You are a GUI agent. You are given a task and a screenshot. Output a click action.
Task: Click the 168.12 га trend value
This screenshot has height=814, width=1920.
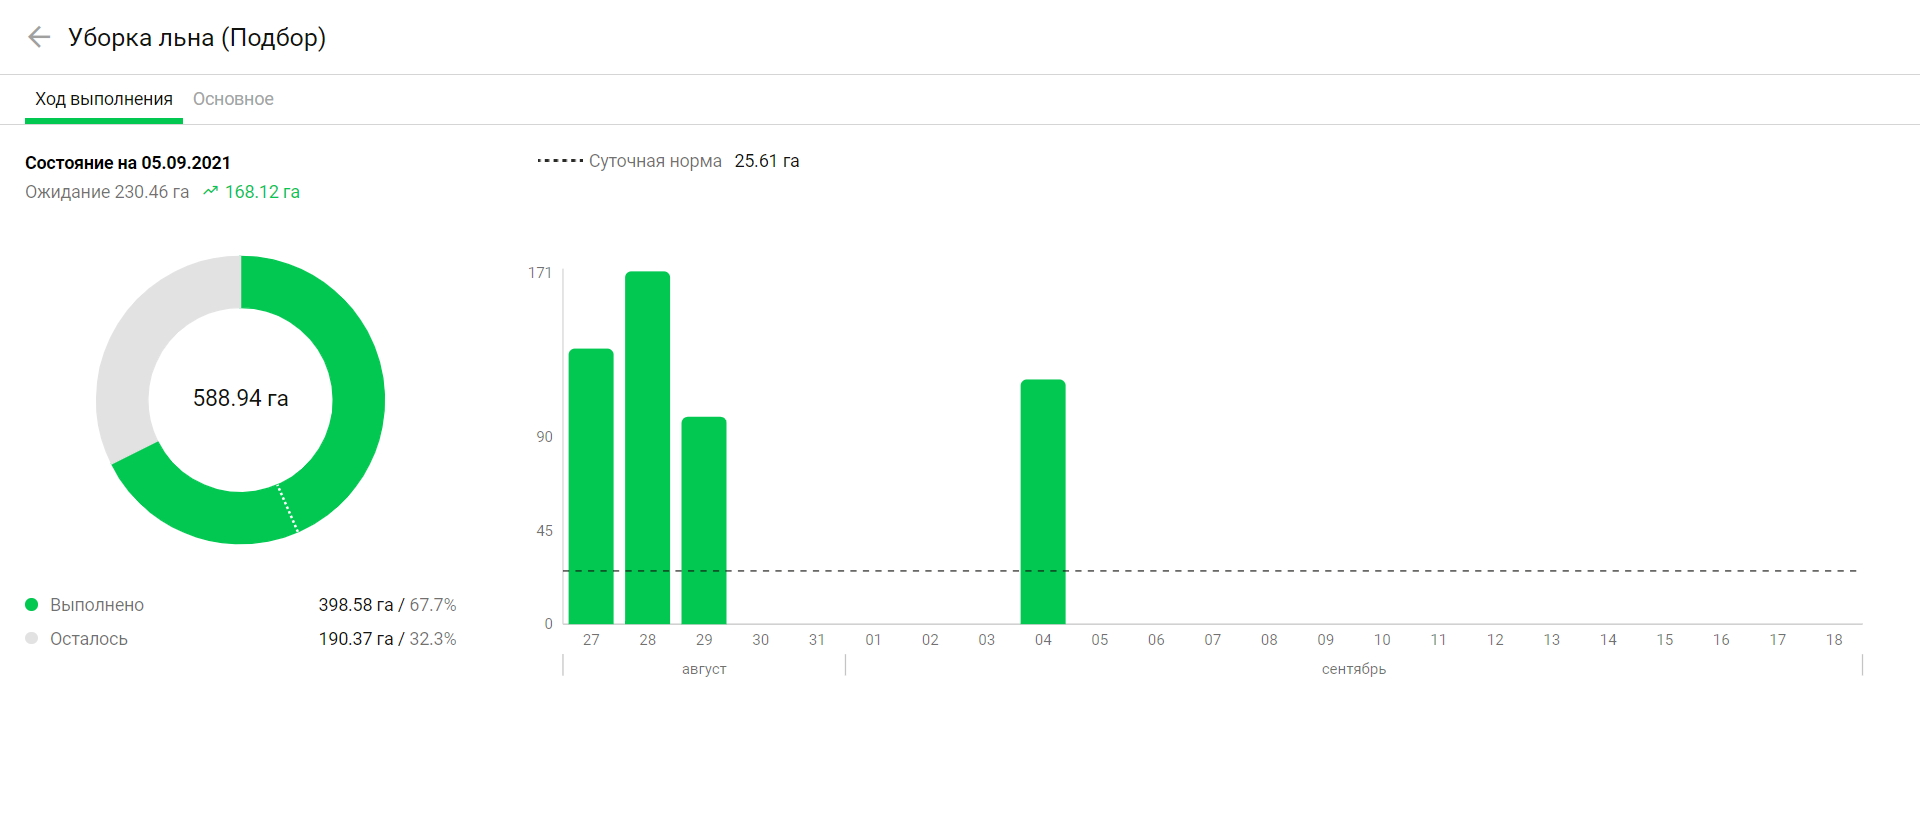pos(262,192)
